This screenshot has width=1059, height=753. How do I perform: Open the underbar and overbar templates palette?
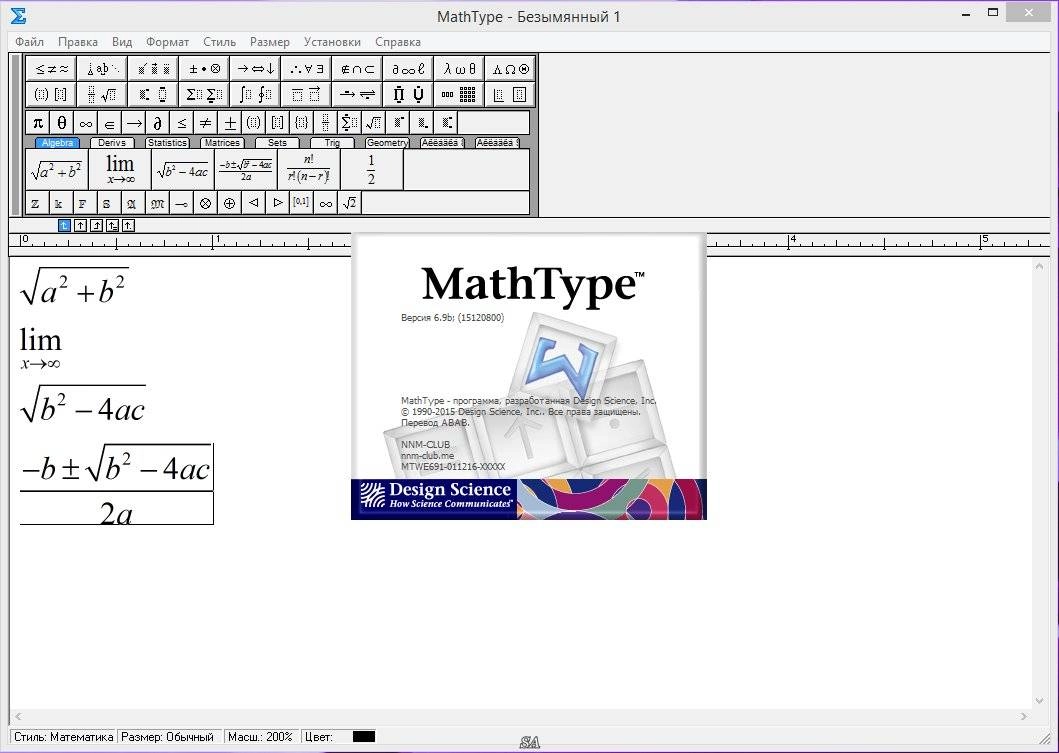click(x=306, y=94)
